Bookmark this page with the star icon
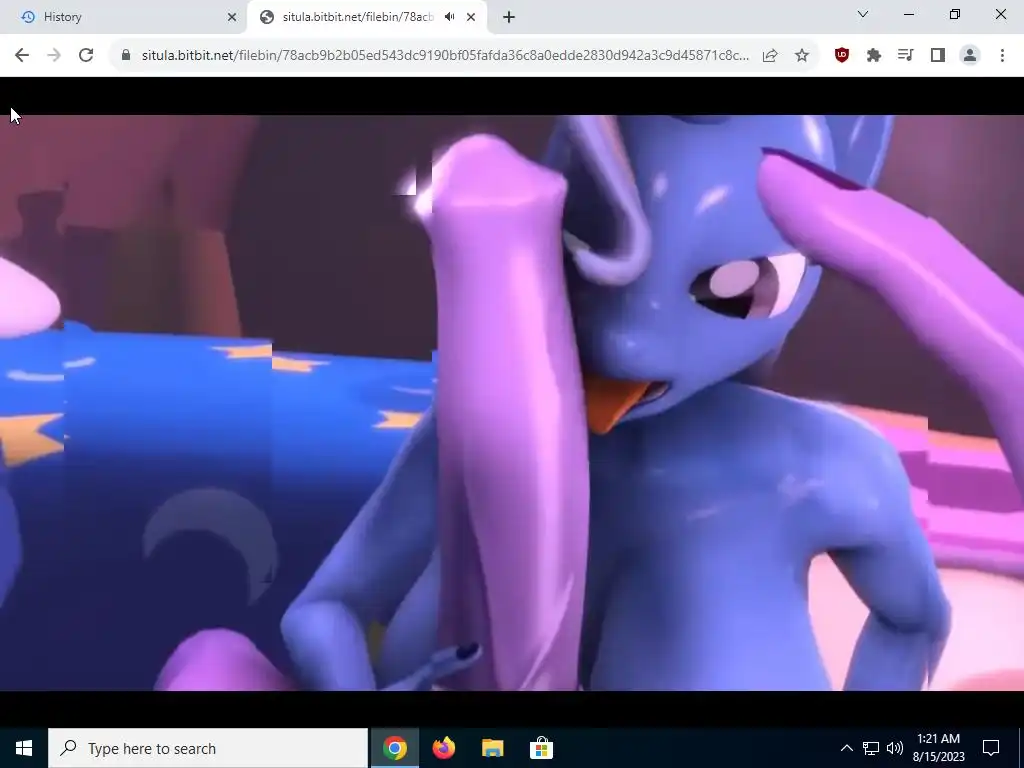This screenshot has height=768, width=1024. [802, 56]
